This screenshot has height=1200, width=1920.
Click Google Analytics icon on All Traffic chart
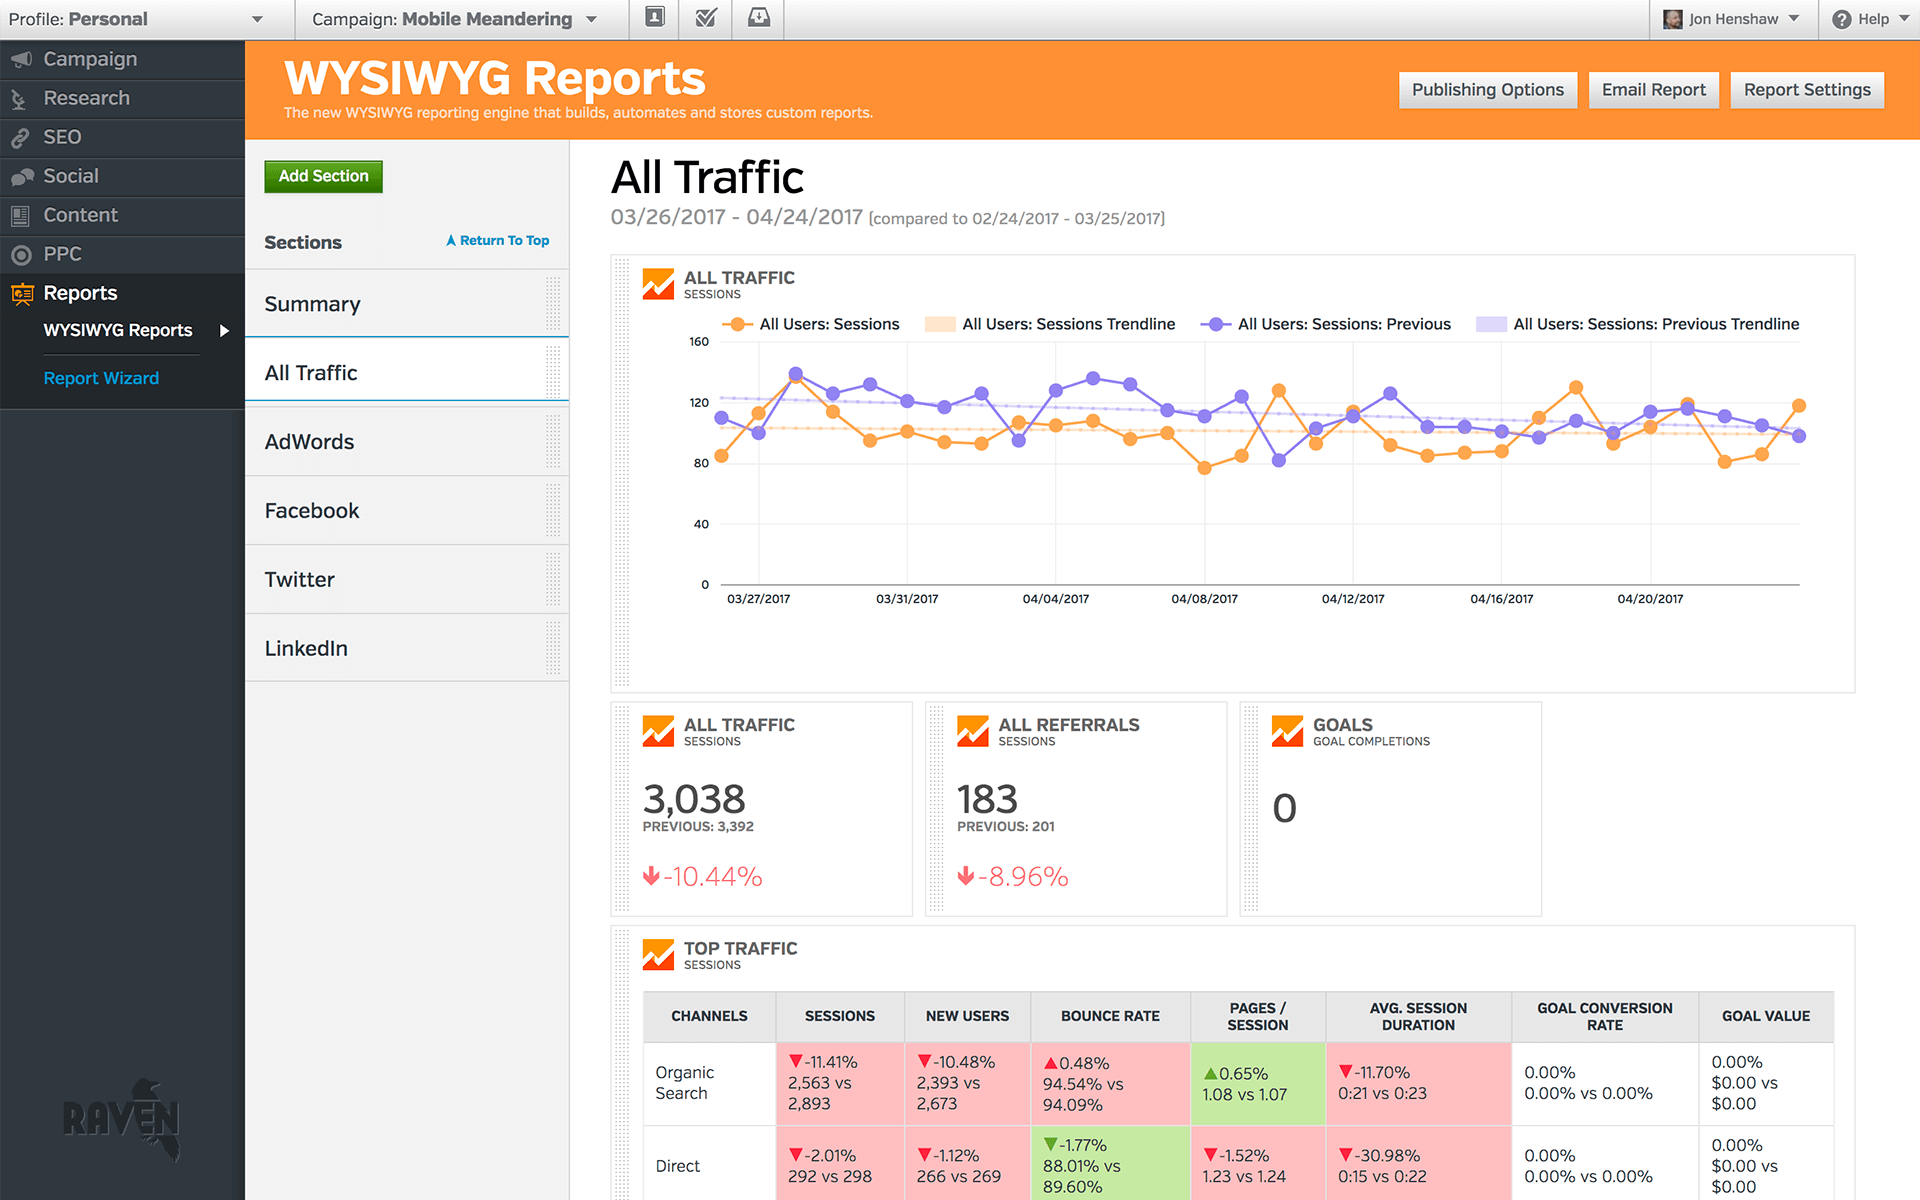pyautogui.click(x=658, y=284)
